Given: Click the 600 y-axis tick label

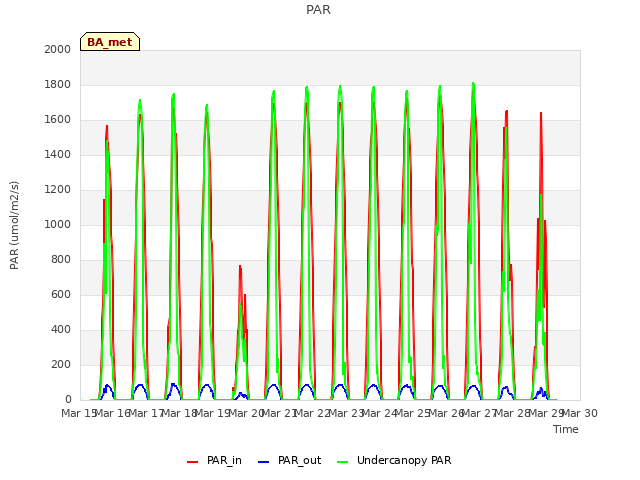Looking at the screenshot, I should point(61,294).
